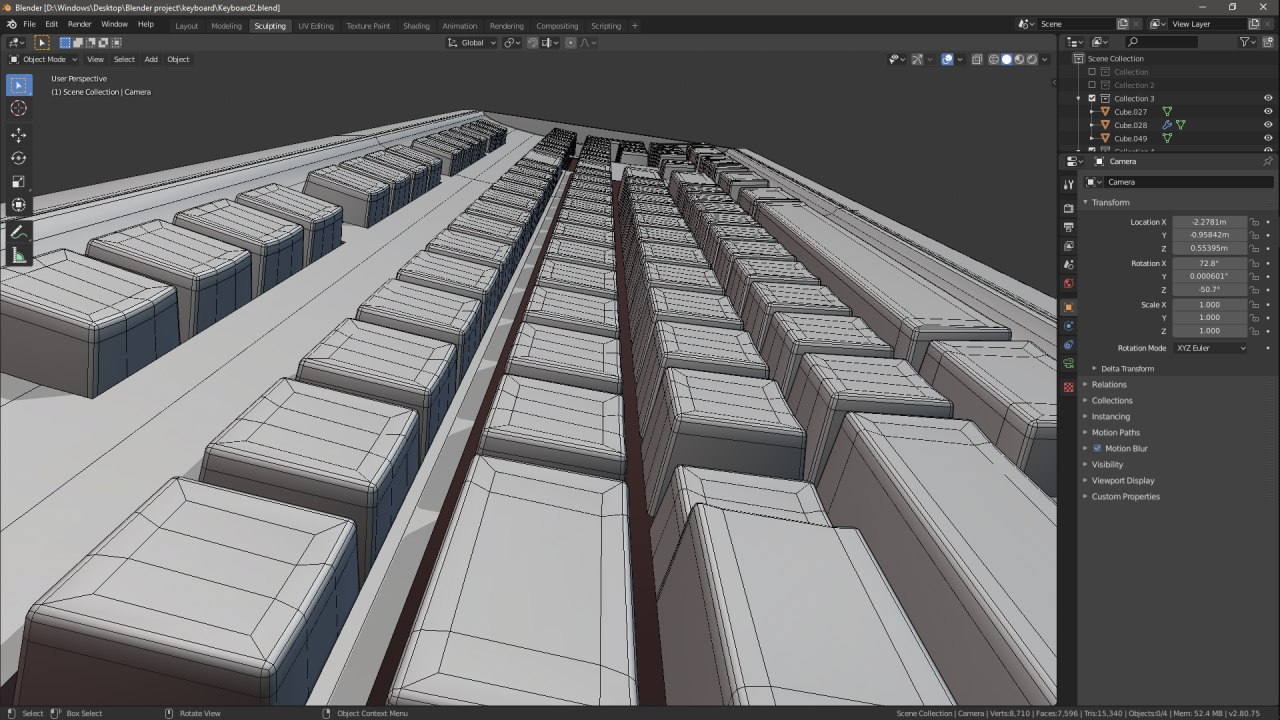Hide Cube.028 with eye icon
The width and height of the screenshot is (1280, 720).
[x=1268, y=125]
